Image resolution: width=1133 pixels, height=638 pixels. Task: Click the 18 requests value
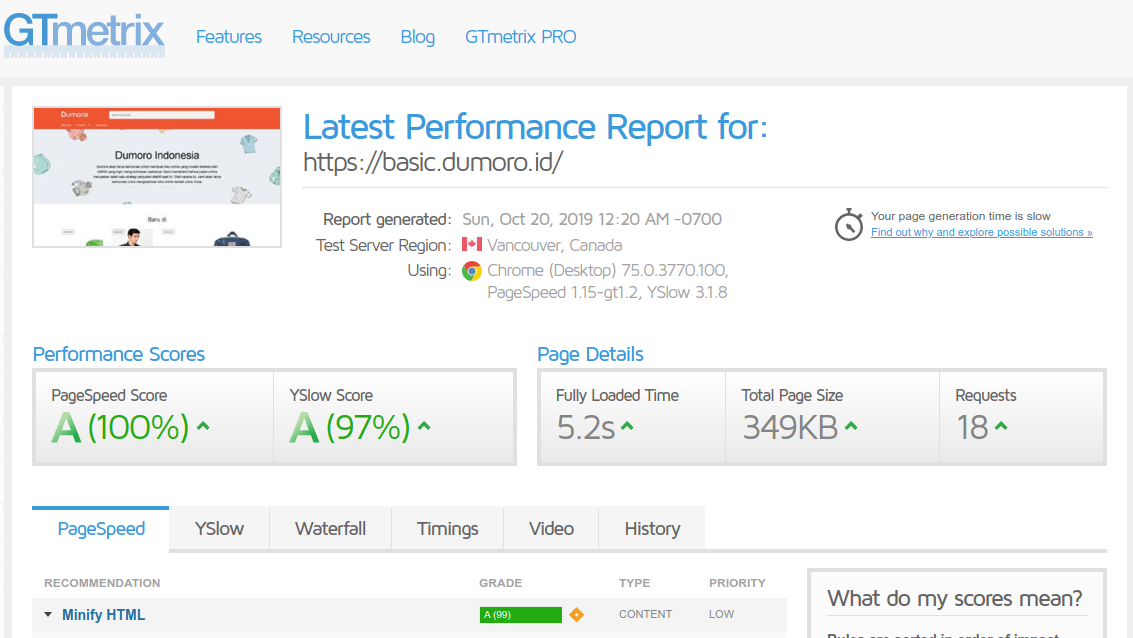coord(973,427)
